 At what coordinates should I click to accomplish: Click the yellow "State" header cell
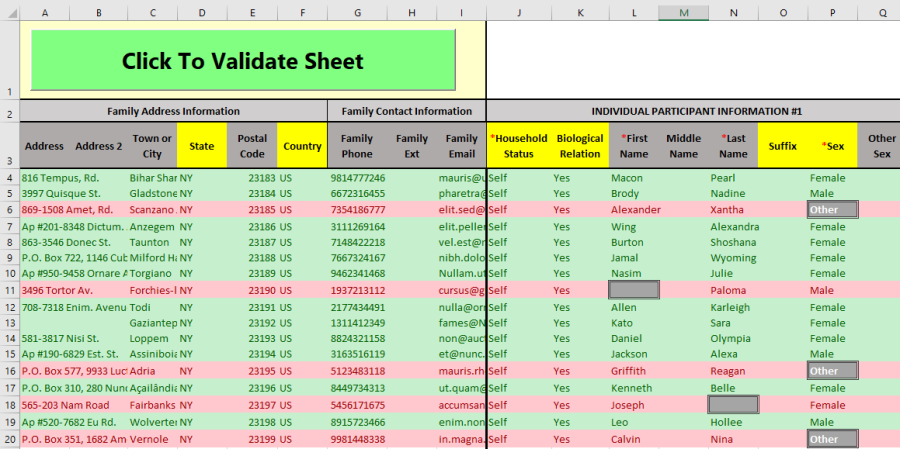(202, 146)
